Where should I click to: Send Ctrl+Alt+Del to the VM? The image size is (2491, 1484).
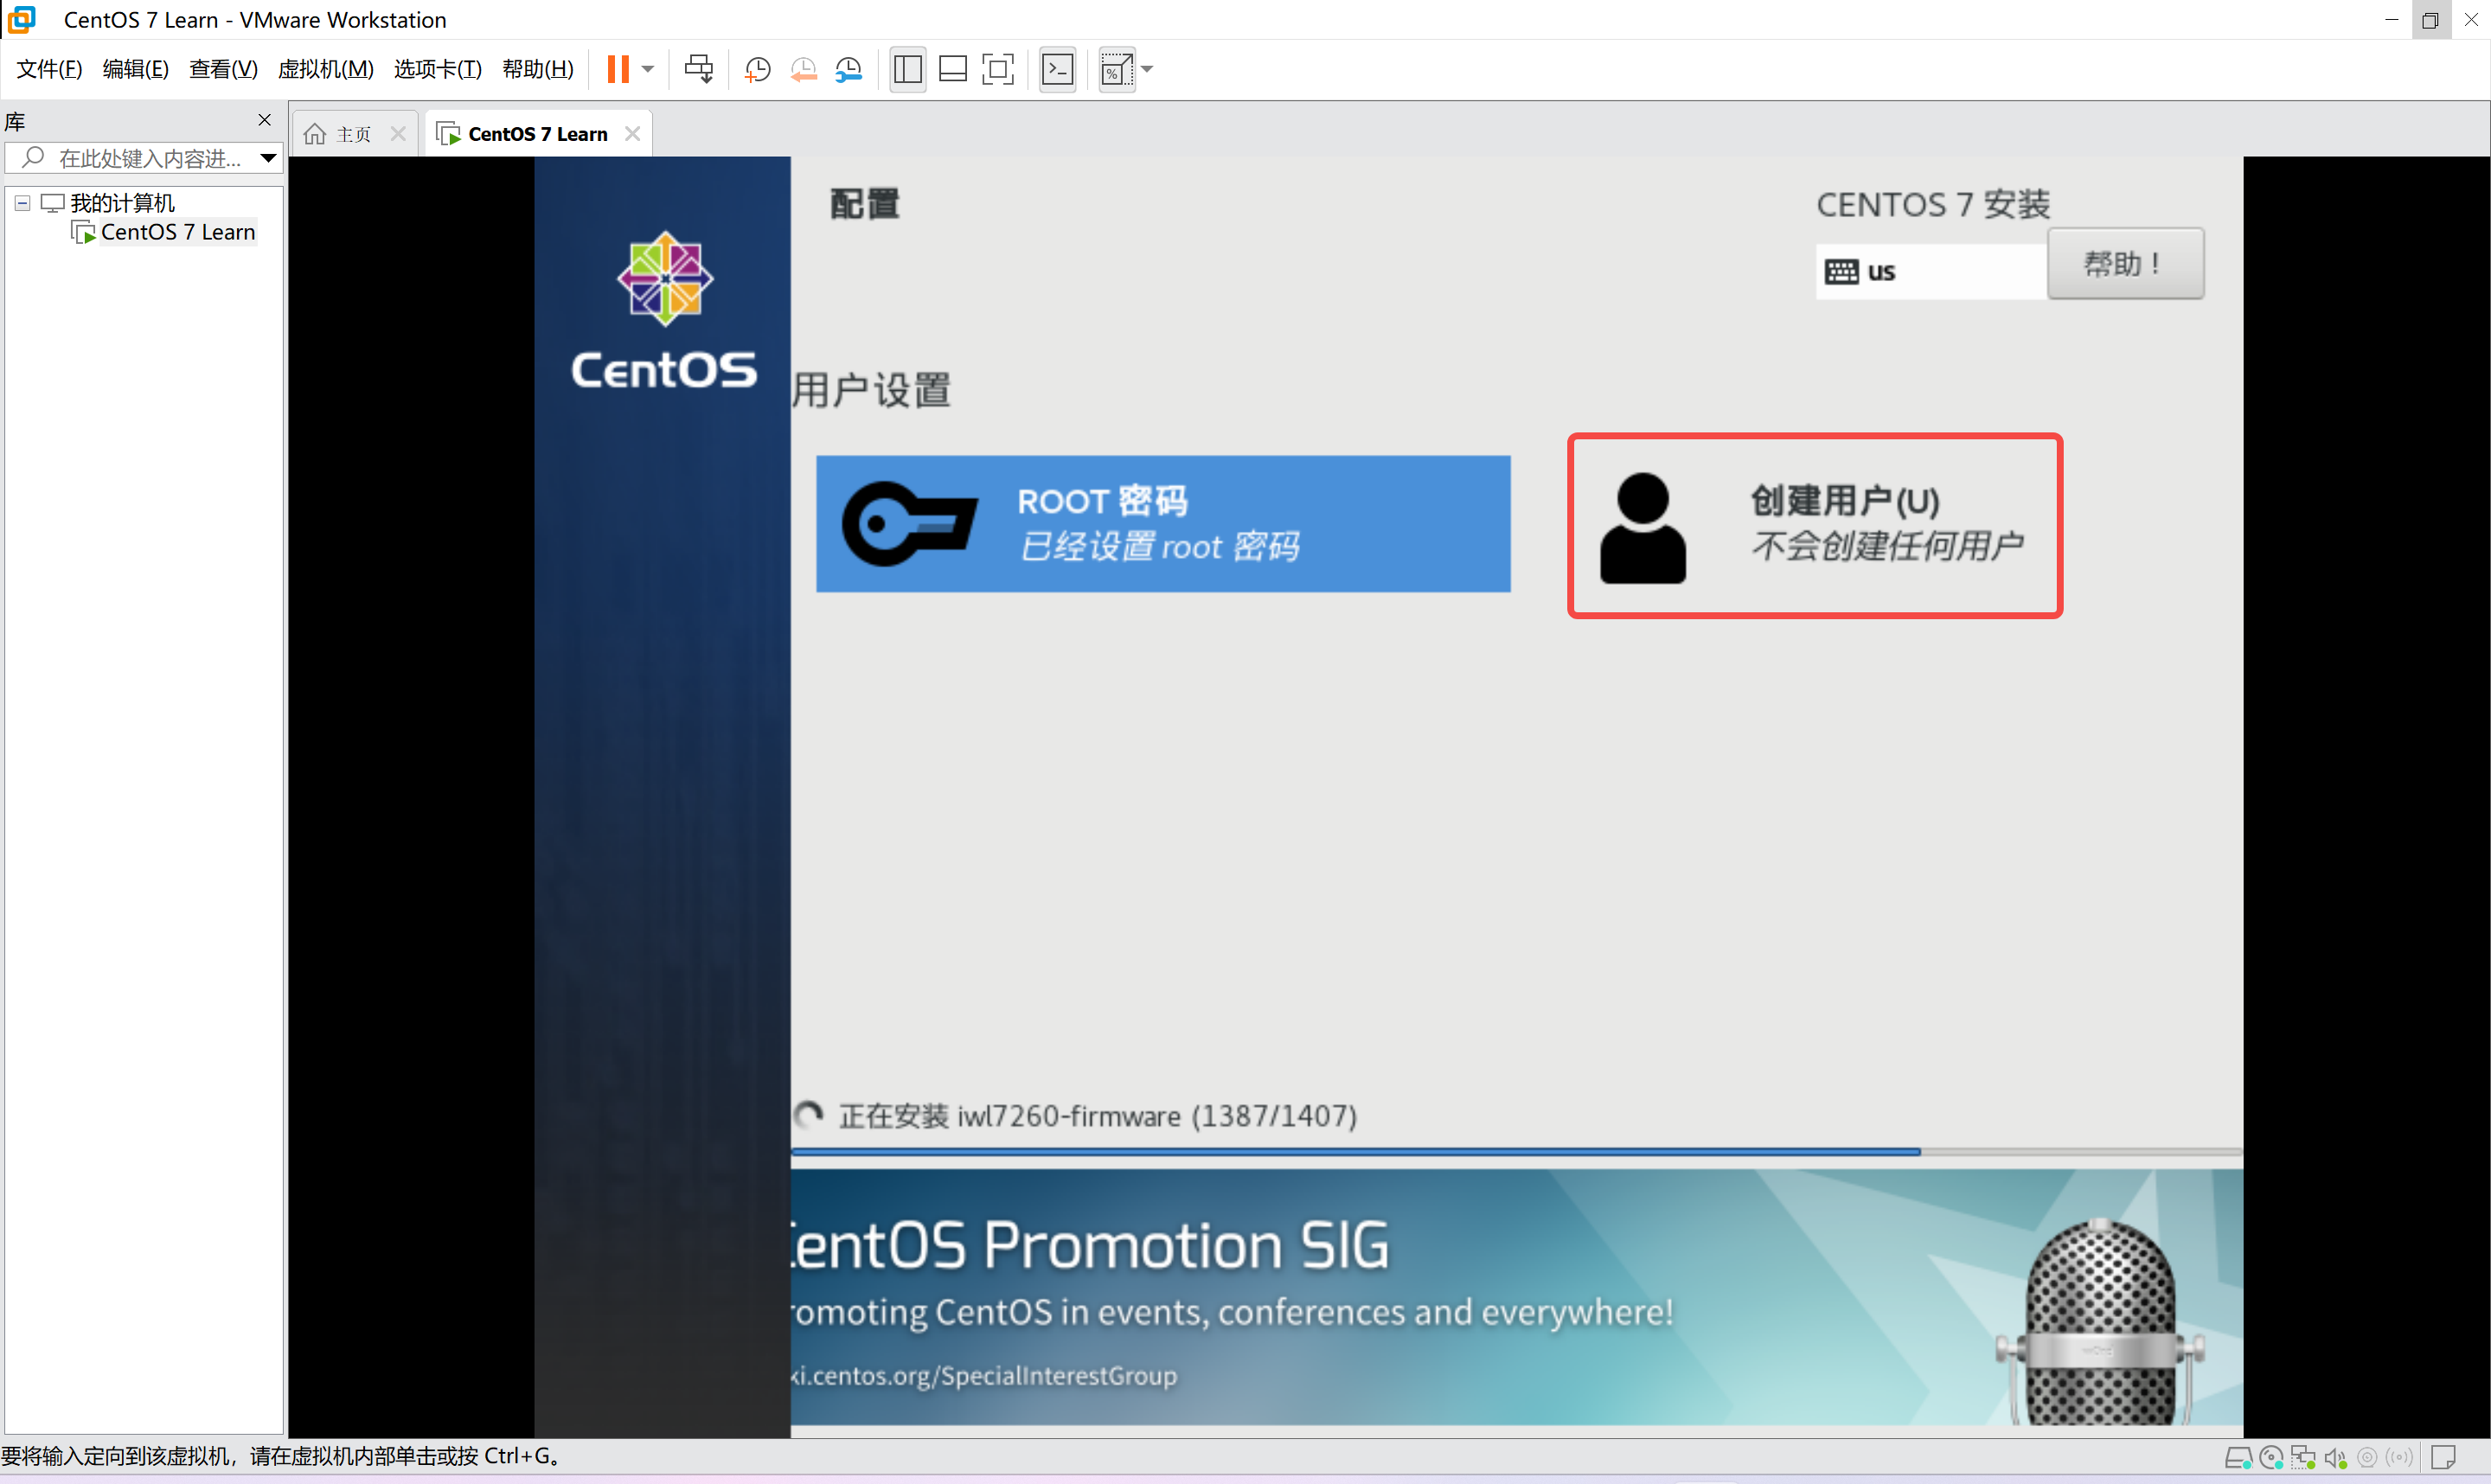(698, 69)
